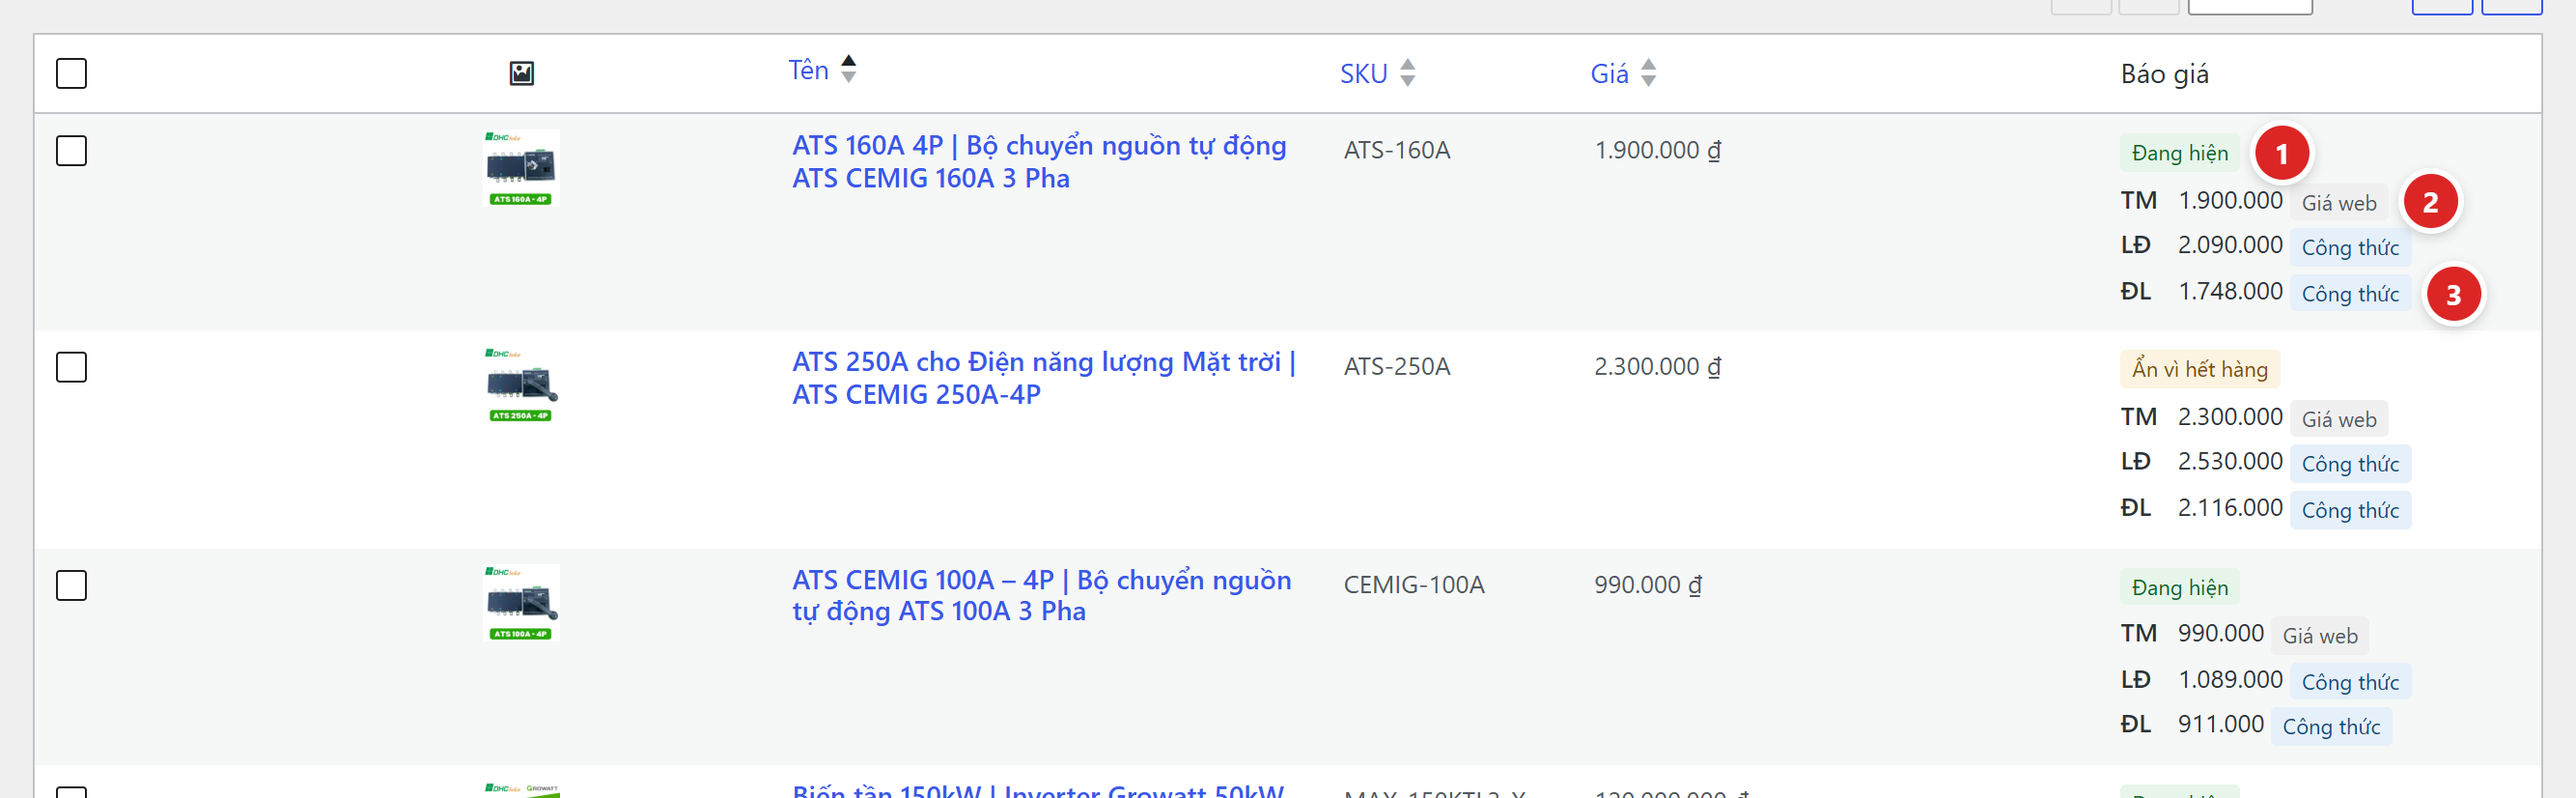Open the ATS CEMIG 100A – 4P link
Image resolution: width=2576 pixels, height=798 pixels.
pos(1041,595)
